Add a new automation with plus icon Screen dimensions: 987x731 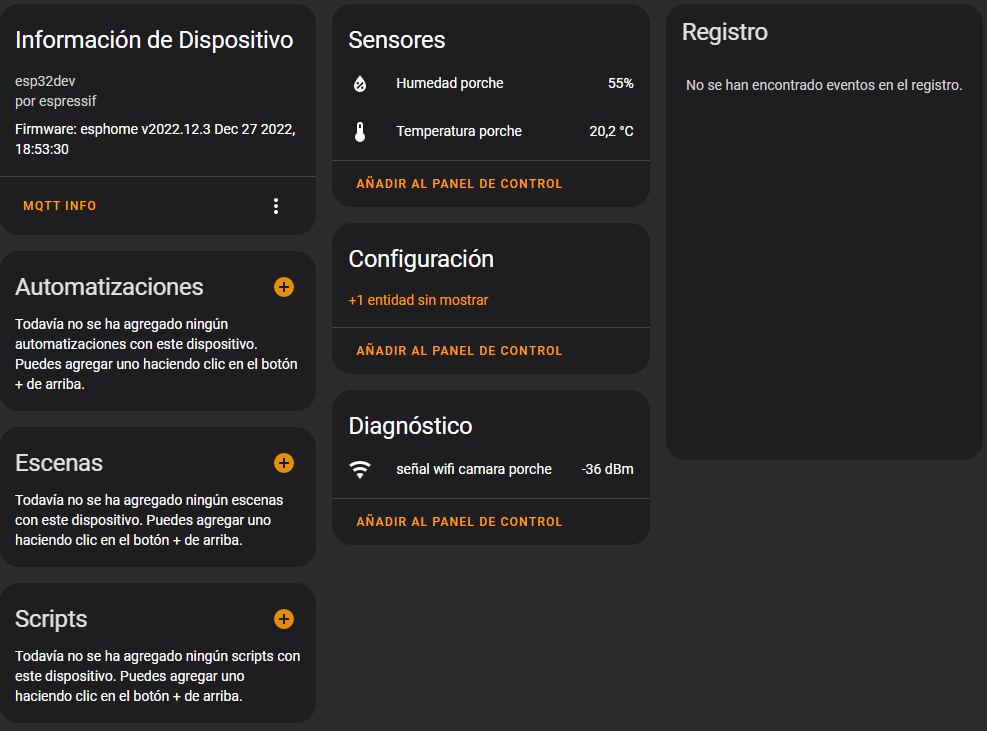(284, 287)
